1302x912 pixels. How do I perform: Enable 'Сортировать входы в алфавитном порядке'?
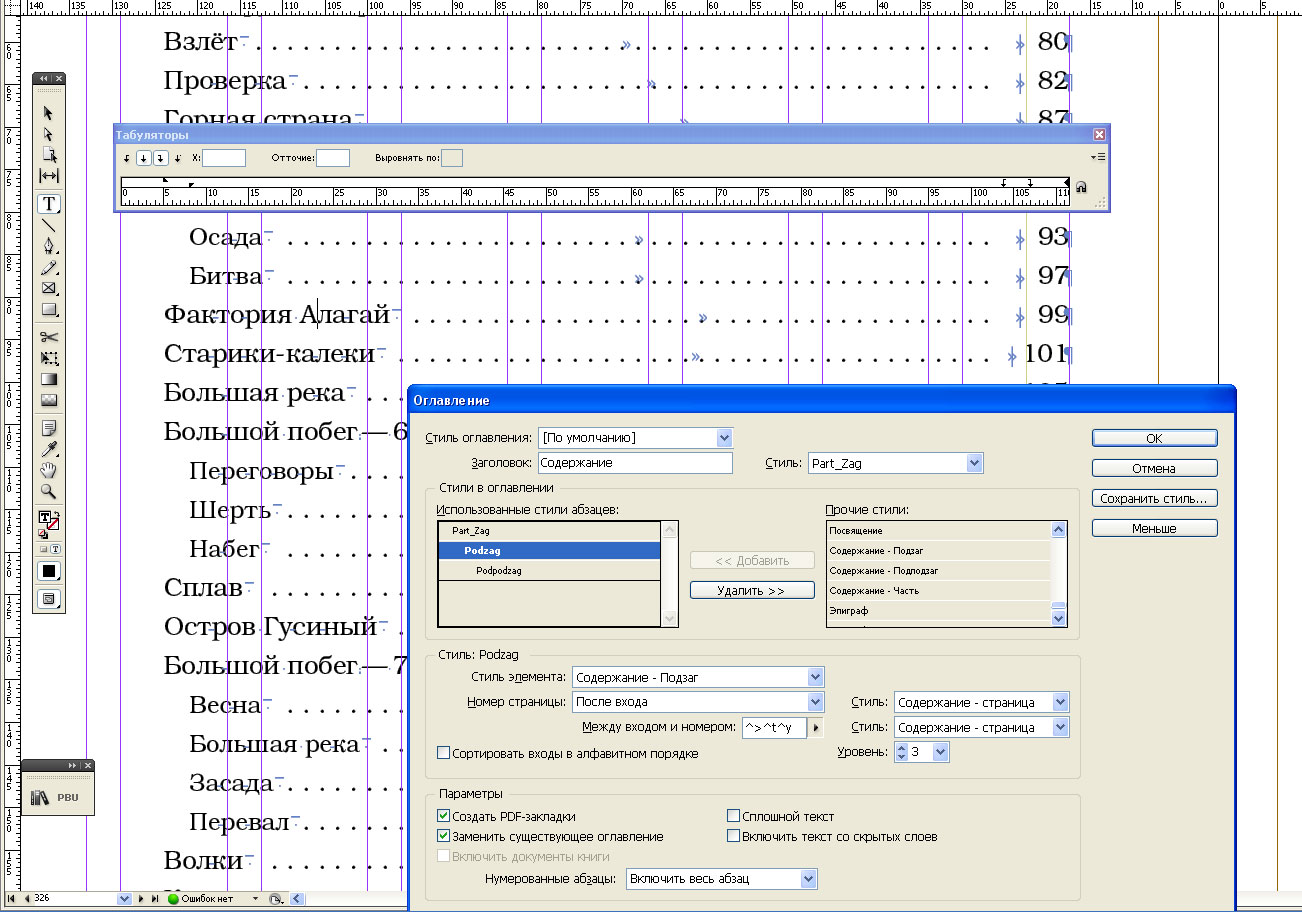[x=444, y=753]
